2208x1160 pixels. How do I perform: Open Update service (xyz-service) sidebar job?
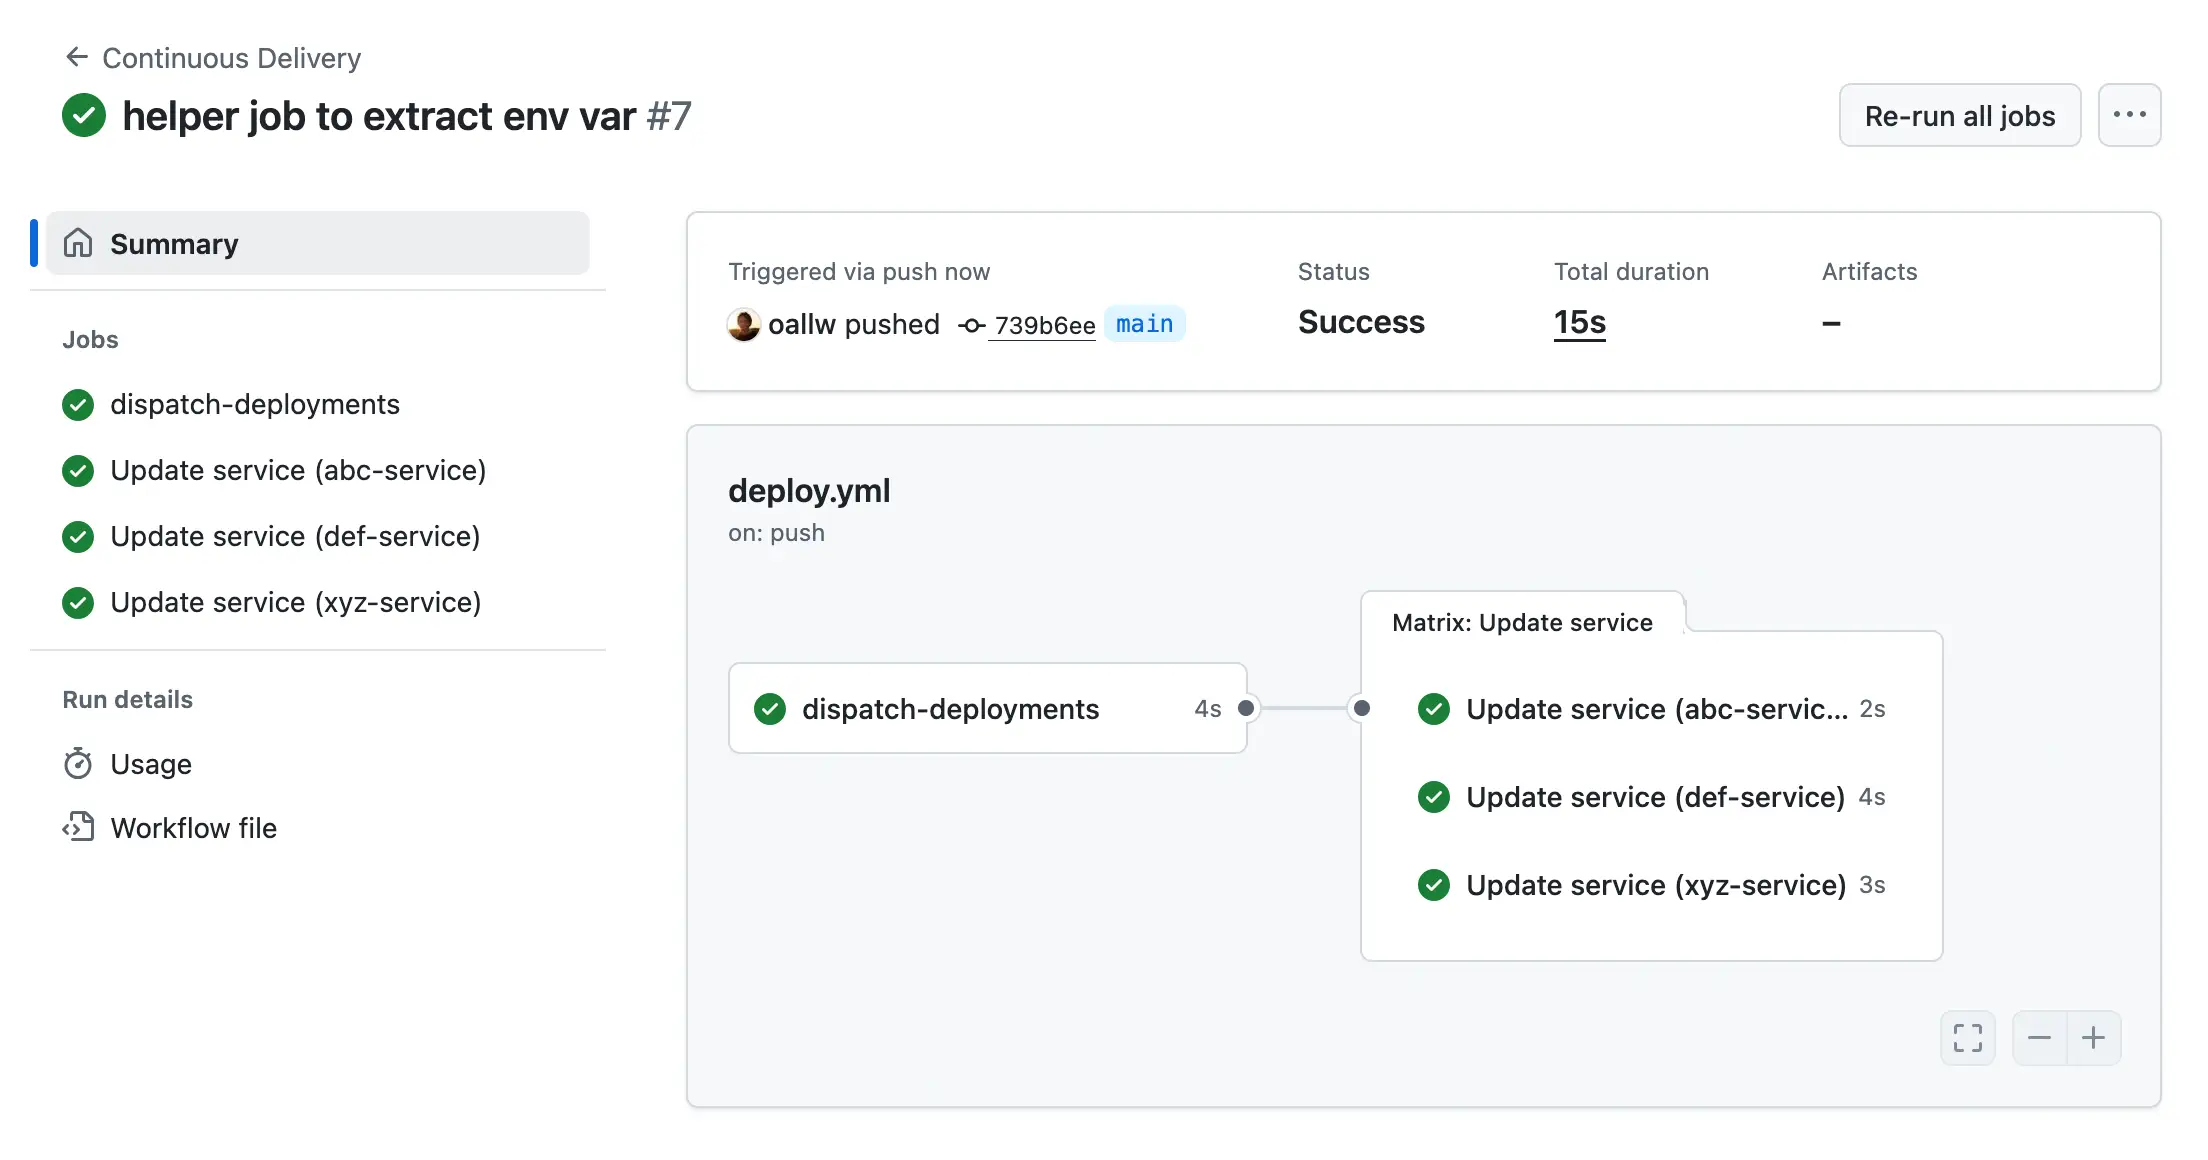[x=295, y=602]
